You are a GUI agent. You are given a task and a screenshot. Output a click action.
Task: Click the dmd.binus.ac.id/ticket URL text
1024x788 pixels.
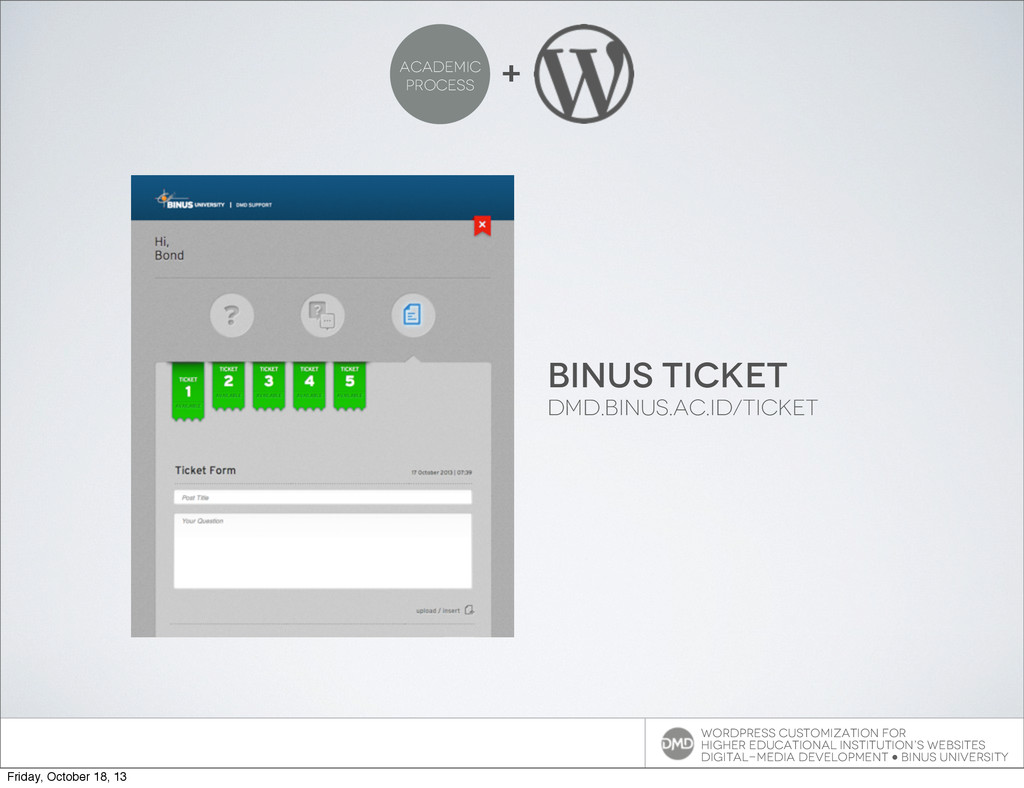682,408
